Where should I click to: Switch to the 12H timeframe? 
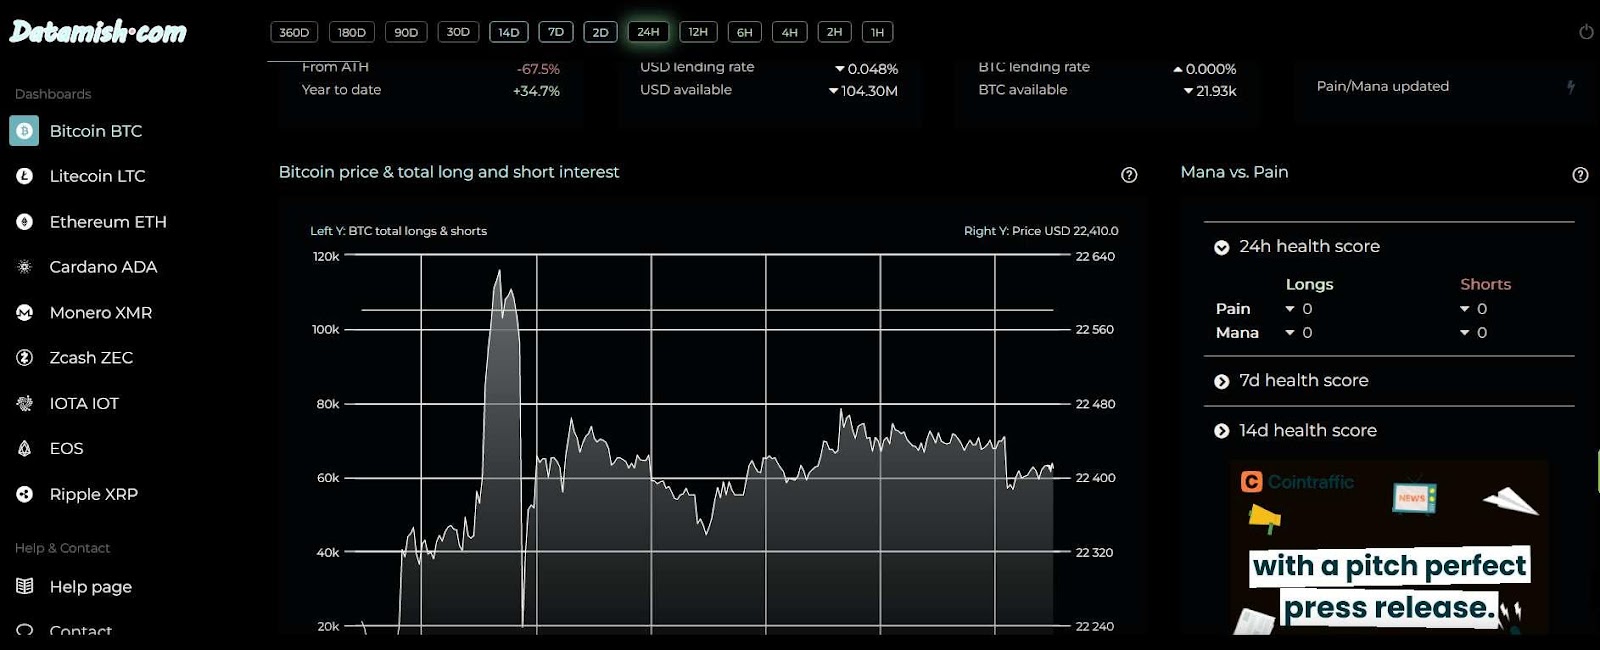point(698,32)
